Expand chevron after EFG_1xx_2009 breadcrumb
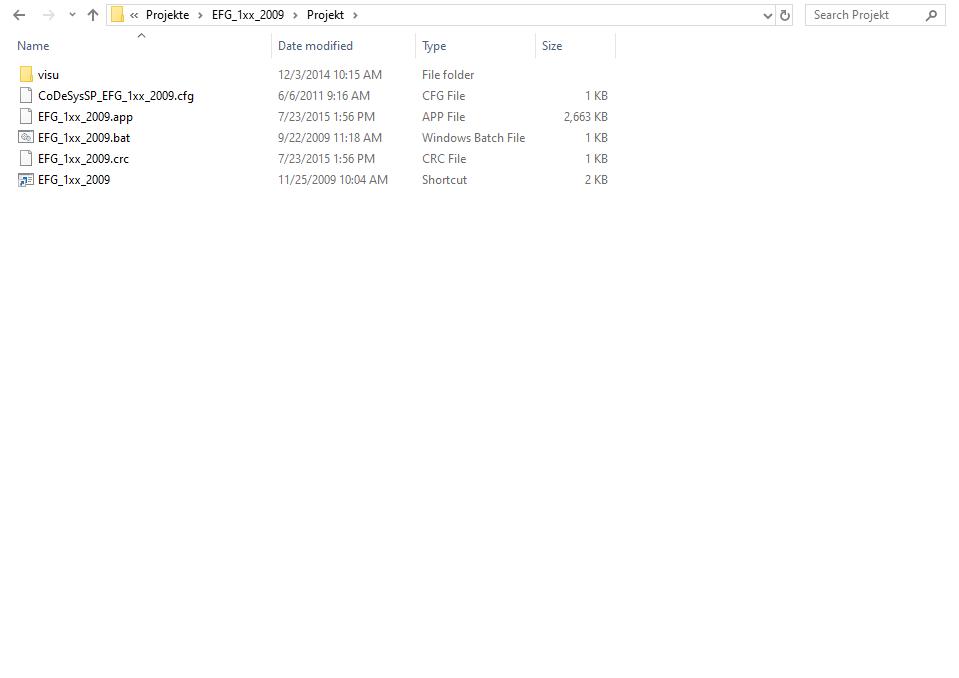The width and height of the screenshot is (959, 678). click(x=295, y=15)
